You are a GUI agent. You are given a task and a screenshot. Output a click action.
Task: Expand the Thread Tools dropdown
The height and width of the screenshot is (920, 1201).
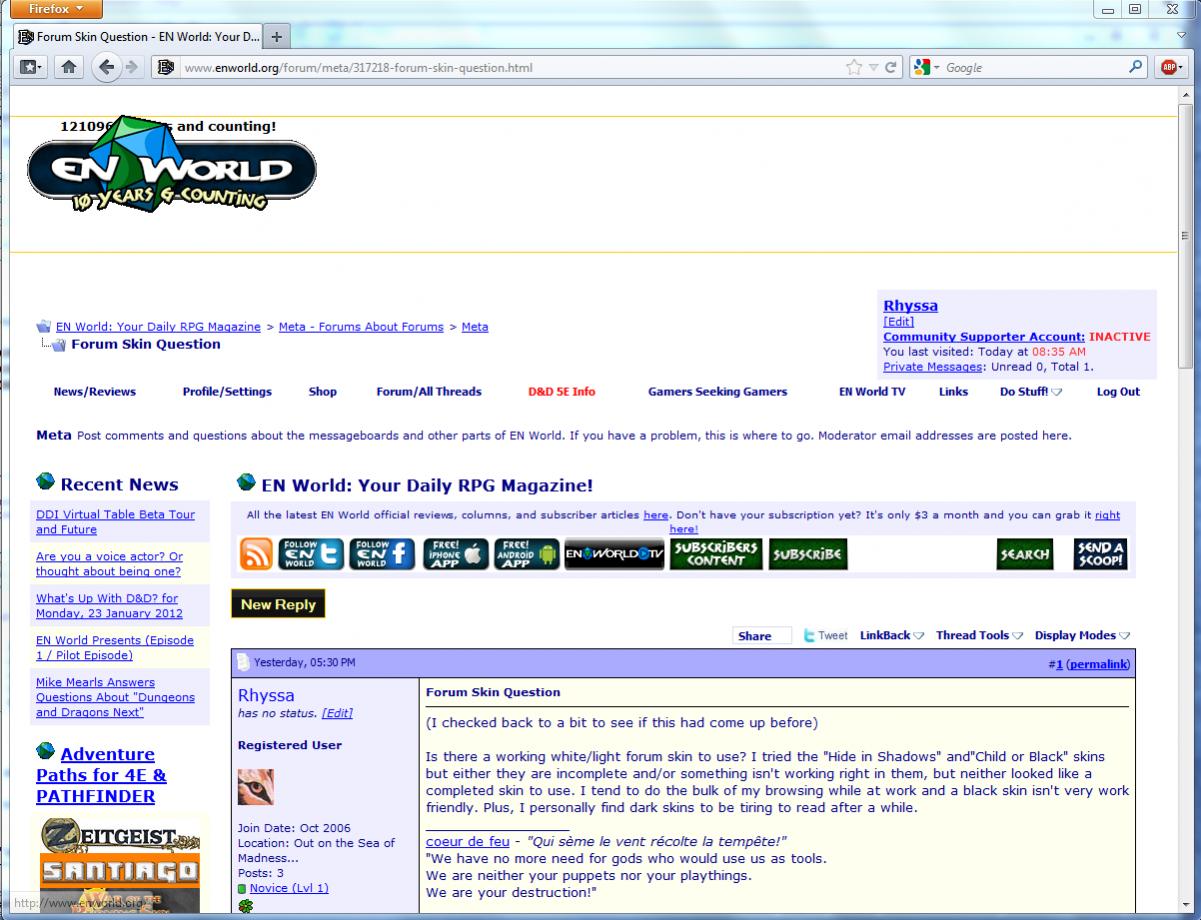click(x=980, y=635)
